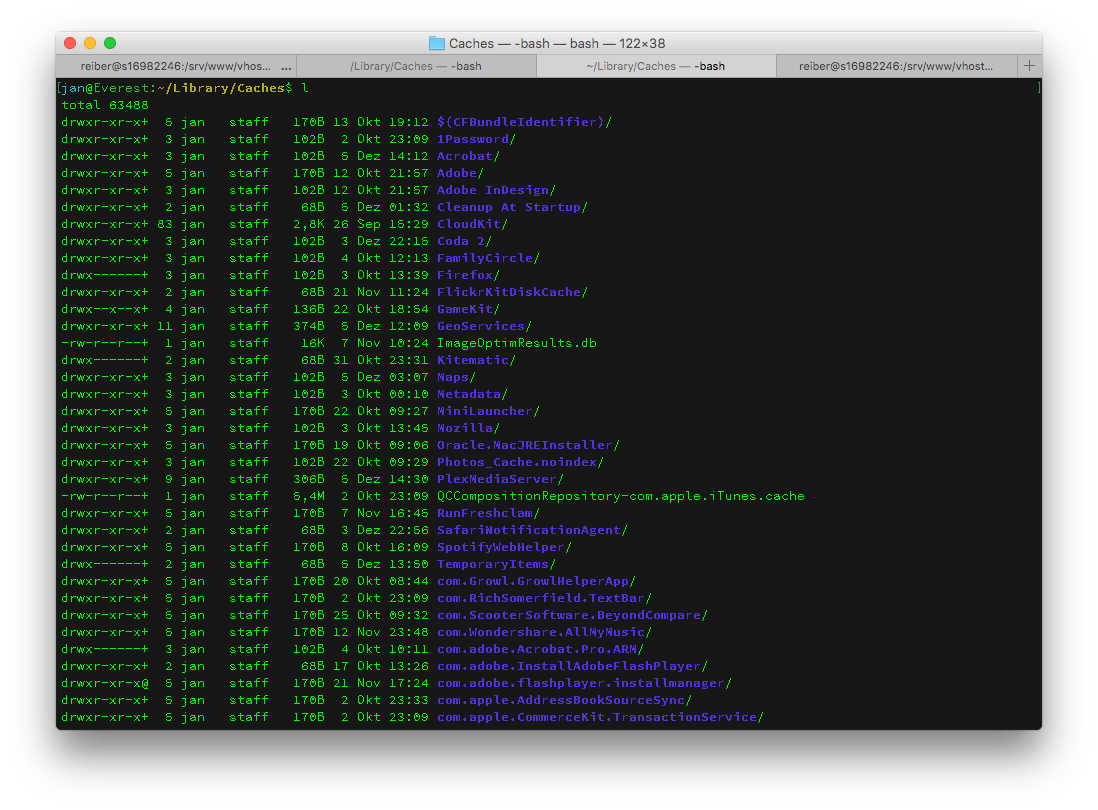Click the QCCompositionRepository iTunes cache file
Image resolution: width=1098 pixels, height=810 pixels.
620,496
